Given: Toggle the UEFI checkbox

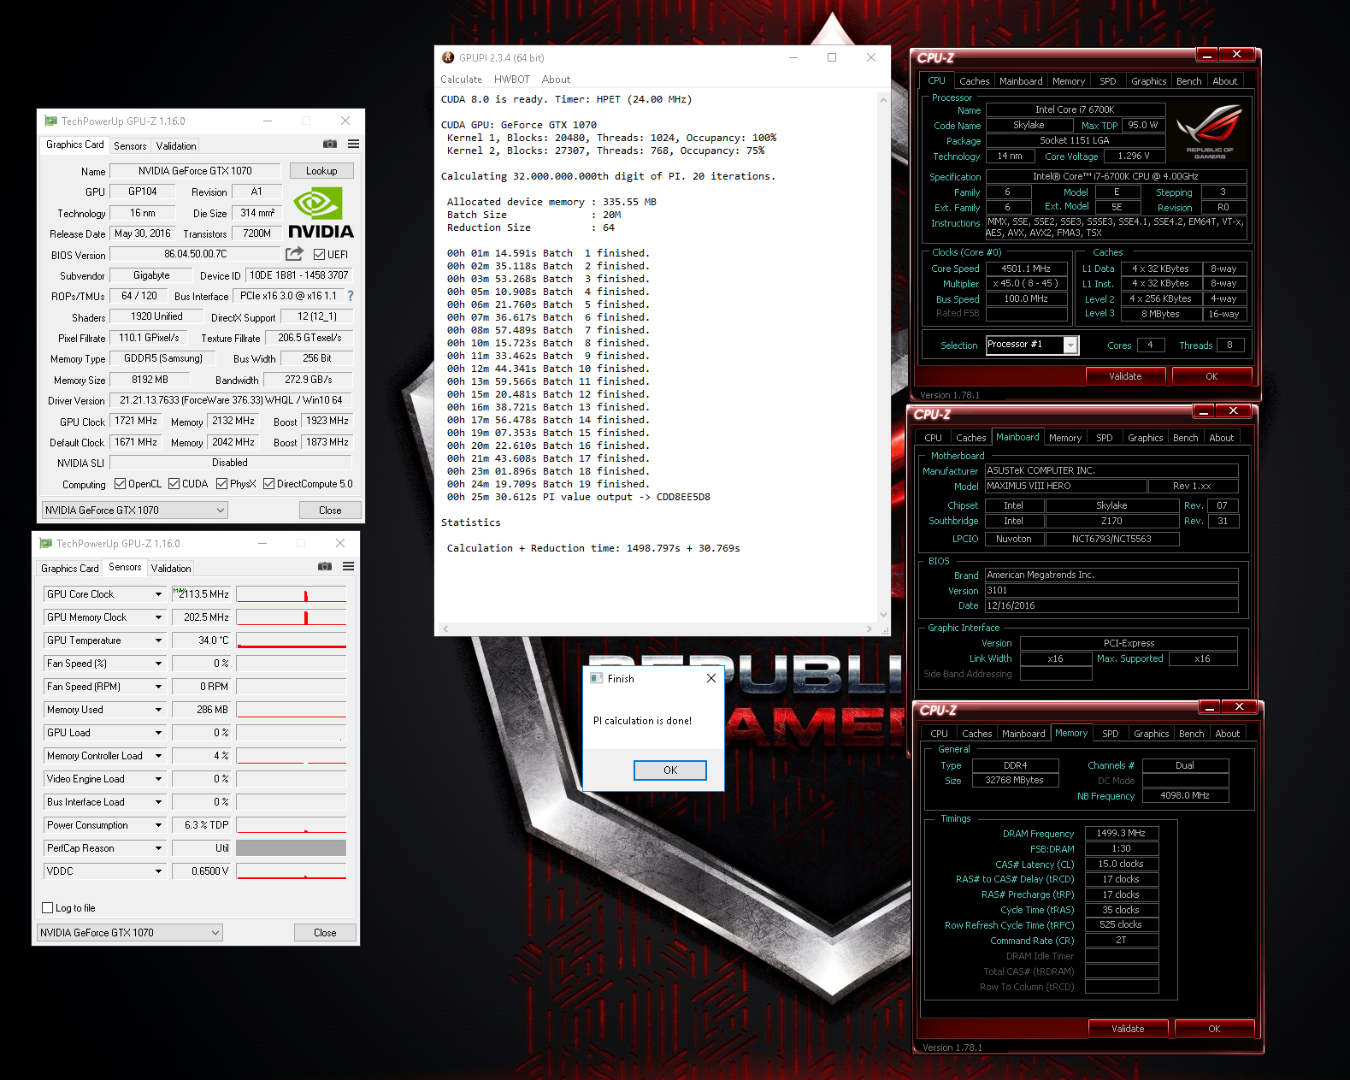Looking at the screenshot, I should [x=319, y=255].
